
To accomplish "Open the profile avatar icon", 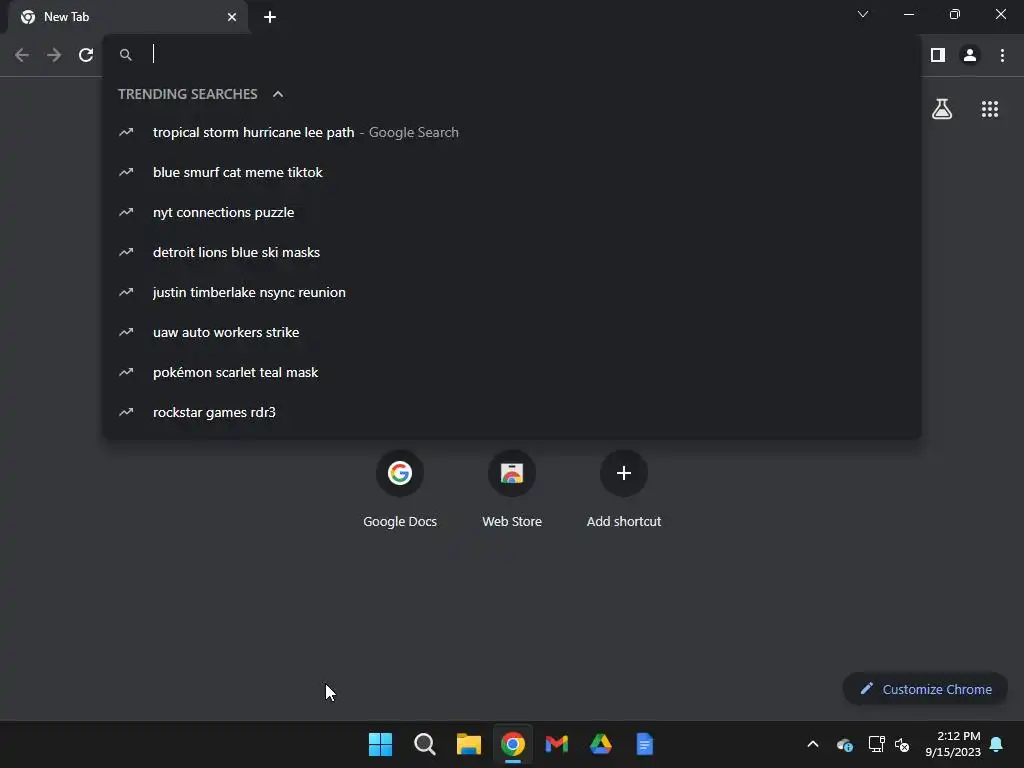I will pyautogui.click(x=970, y=55).
